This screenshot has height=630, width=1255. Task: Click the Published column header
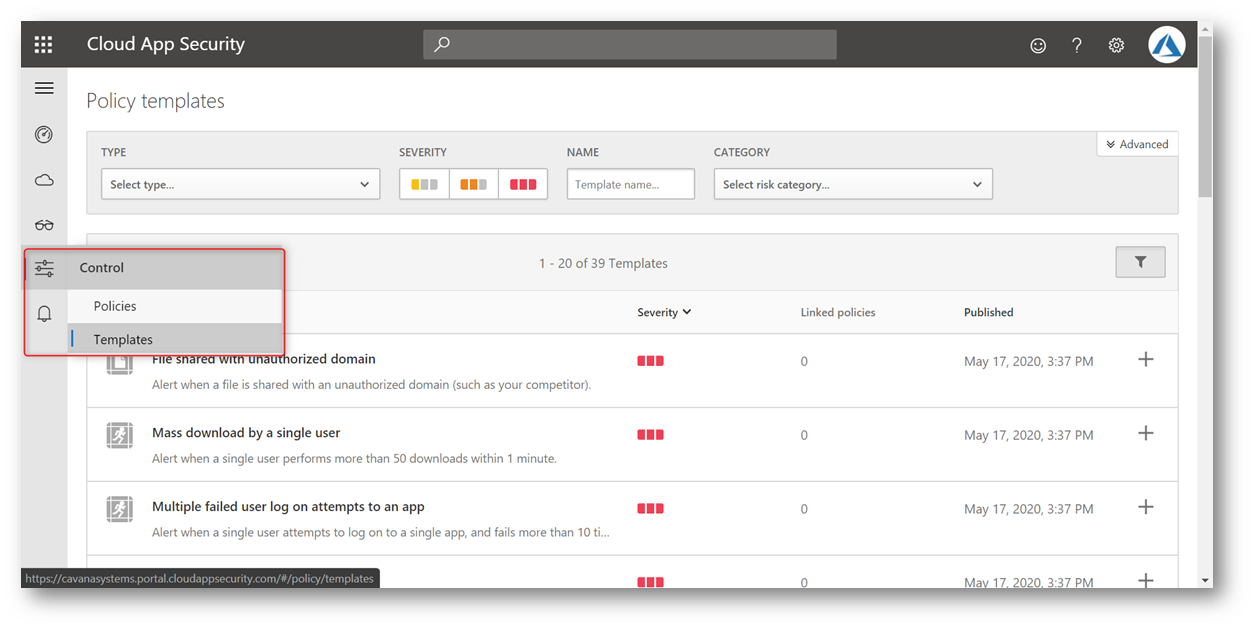(989, 312)
